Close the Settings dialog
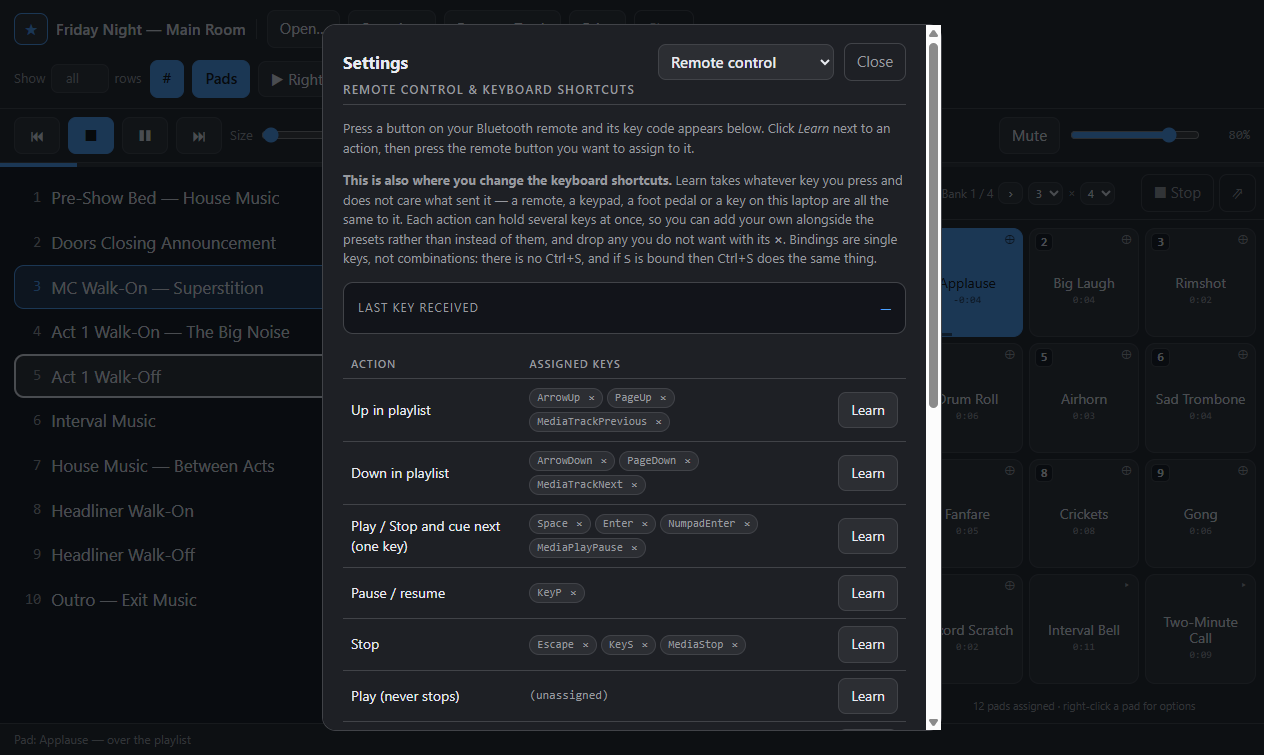 (x=875, y=62)
